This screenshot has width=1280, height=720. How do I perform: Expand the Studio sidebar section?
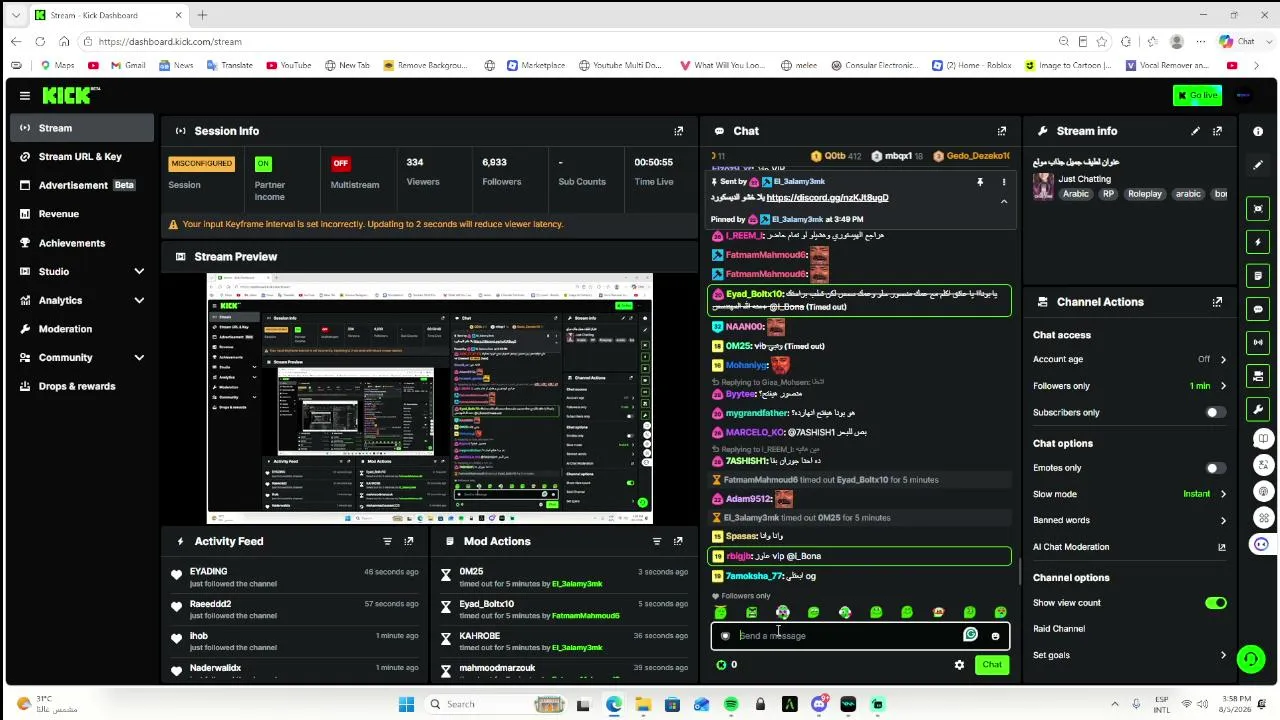(x=139, y=272)
